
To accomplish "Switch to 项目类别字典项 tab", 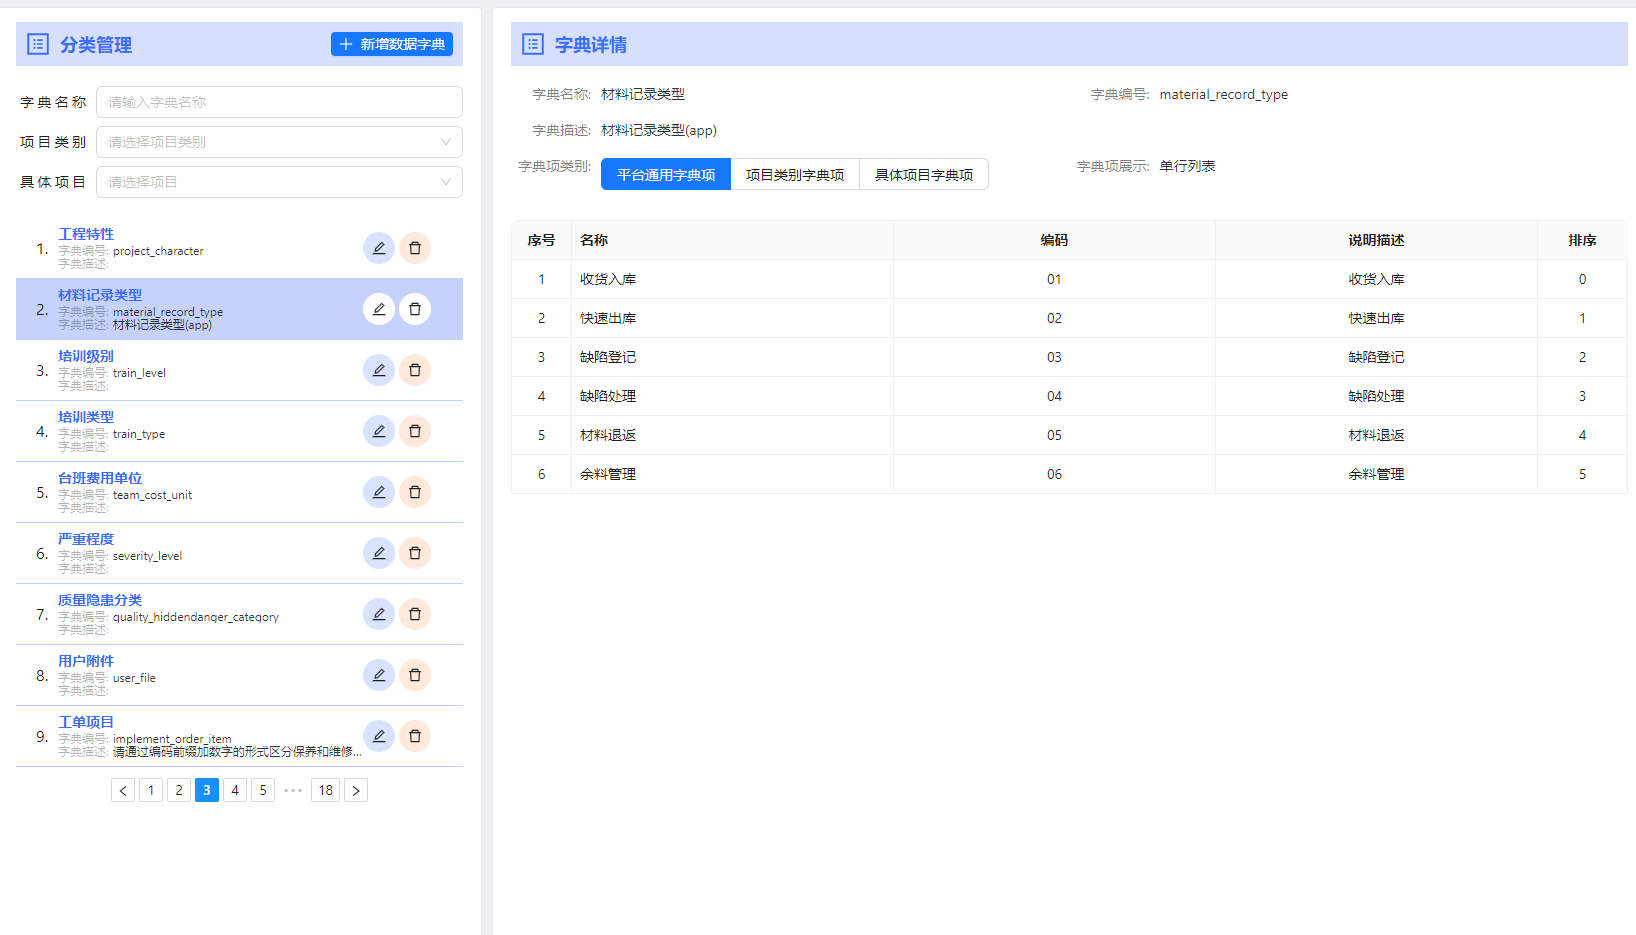I will [795, 174].
